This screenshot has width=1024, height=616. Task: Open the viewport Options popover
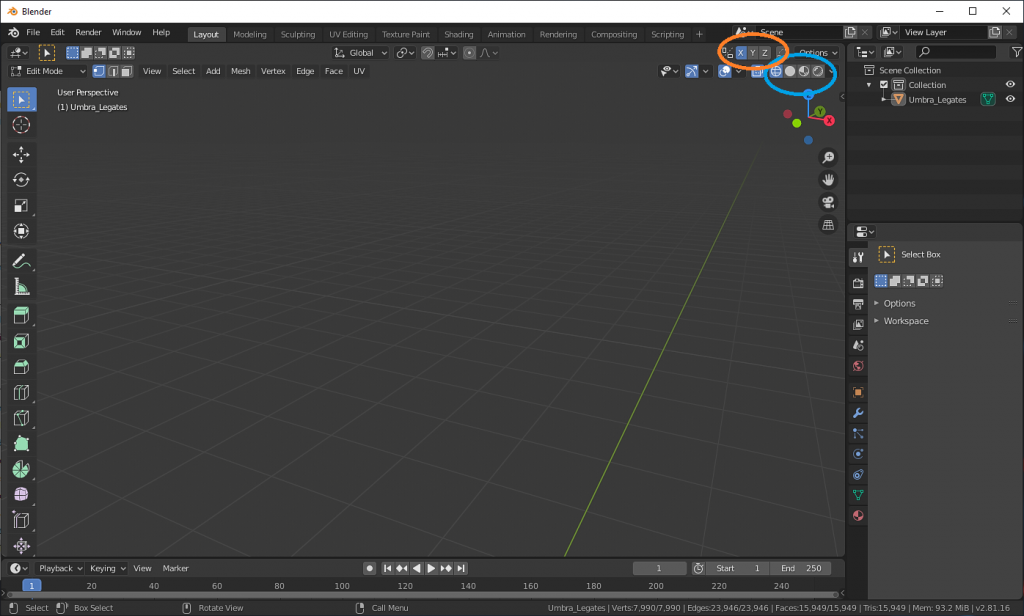pyautogui.click(x=817, y=52)
